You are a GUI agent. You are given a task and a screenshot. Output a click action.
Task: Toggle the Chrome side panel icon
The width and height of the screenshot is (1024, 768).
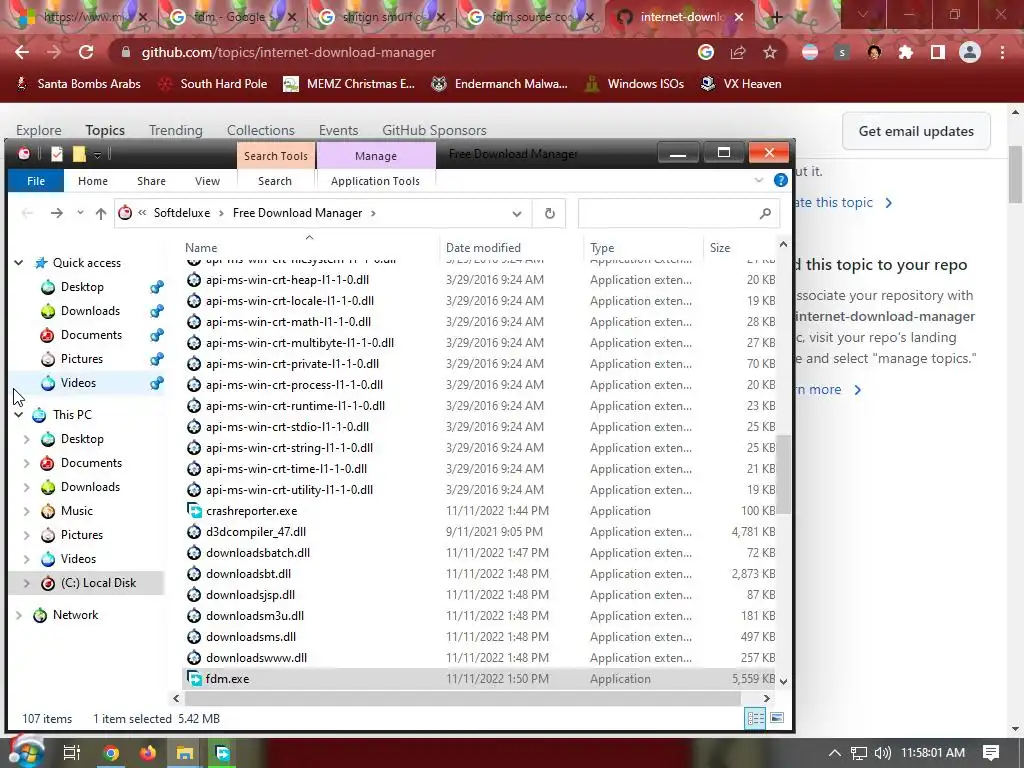(x=938, y=52)
